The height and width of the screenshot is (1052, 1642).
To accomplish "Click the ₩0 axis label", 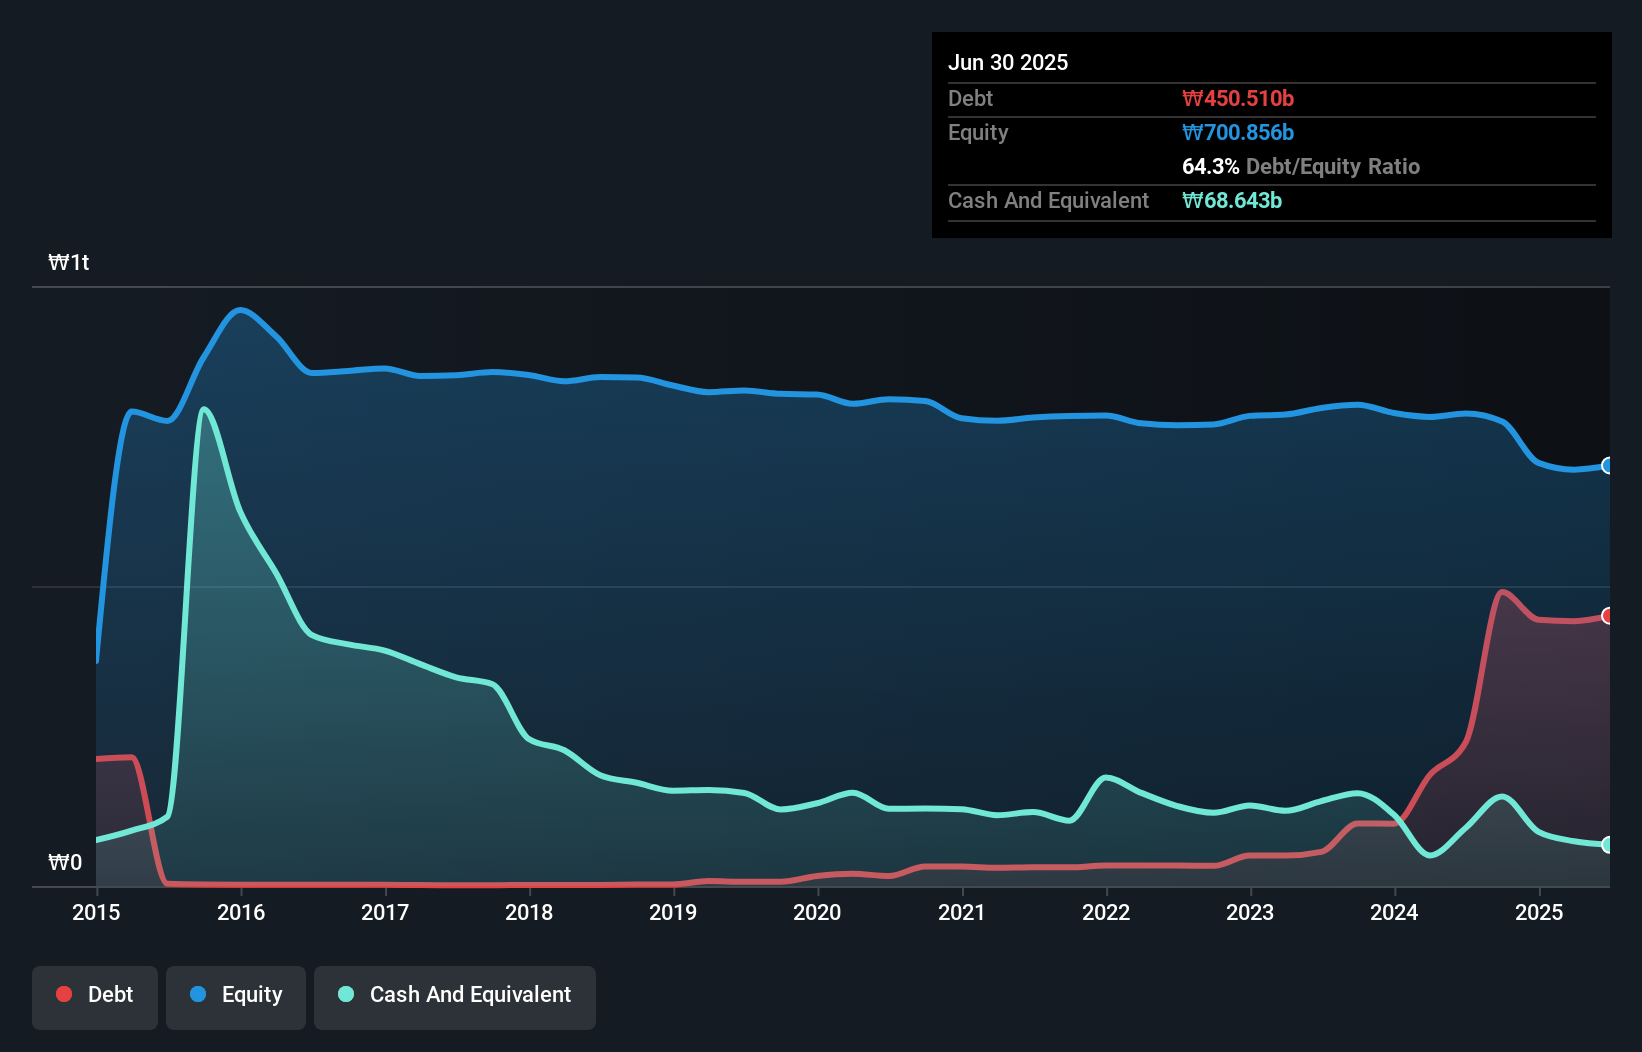I will coord(66,861).
